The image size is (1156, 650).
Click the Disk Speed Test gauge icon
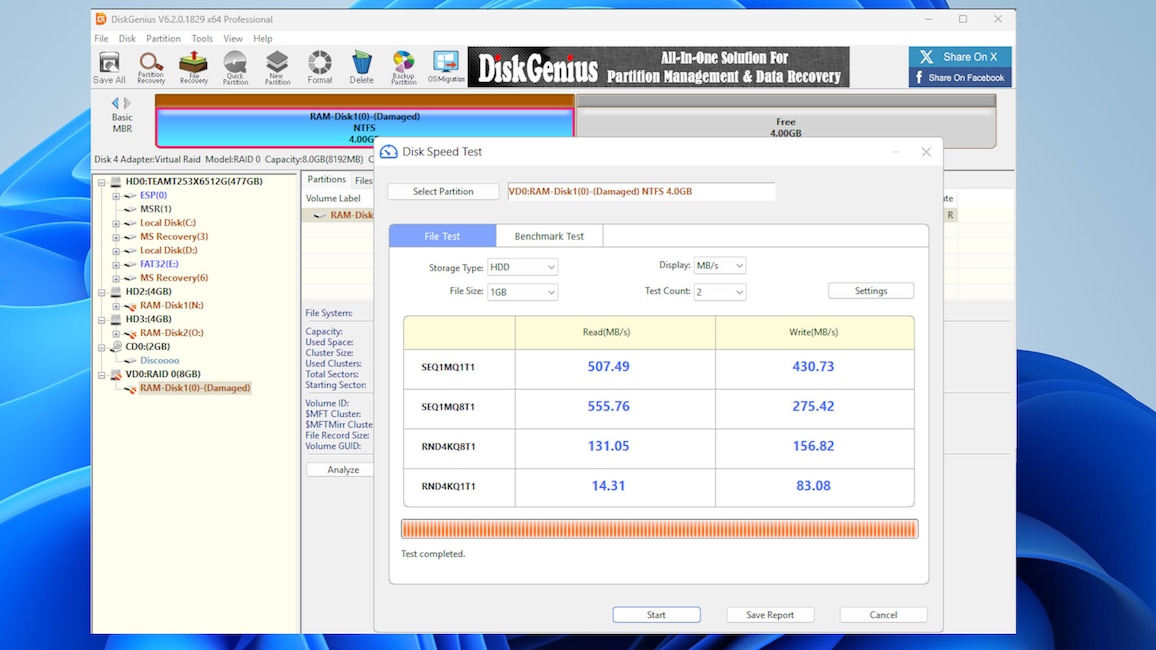point(389,151)
